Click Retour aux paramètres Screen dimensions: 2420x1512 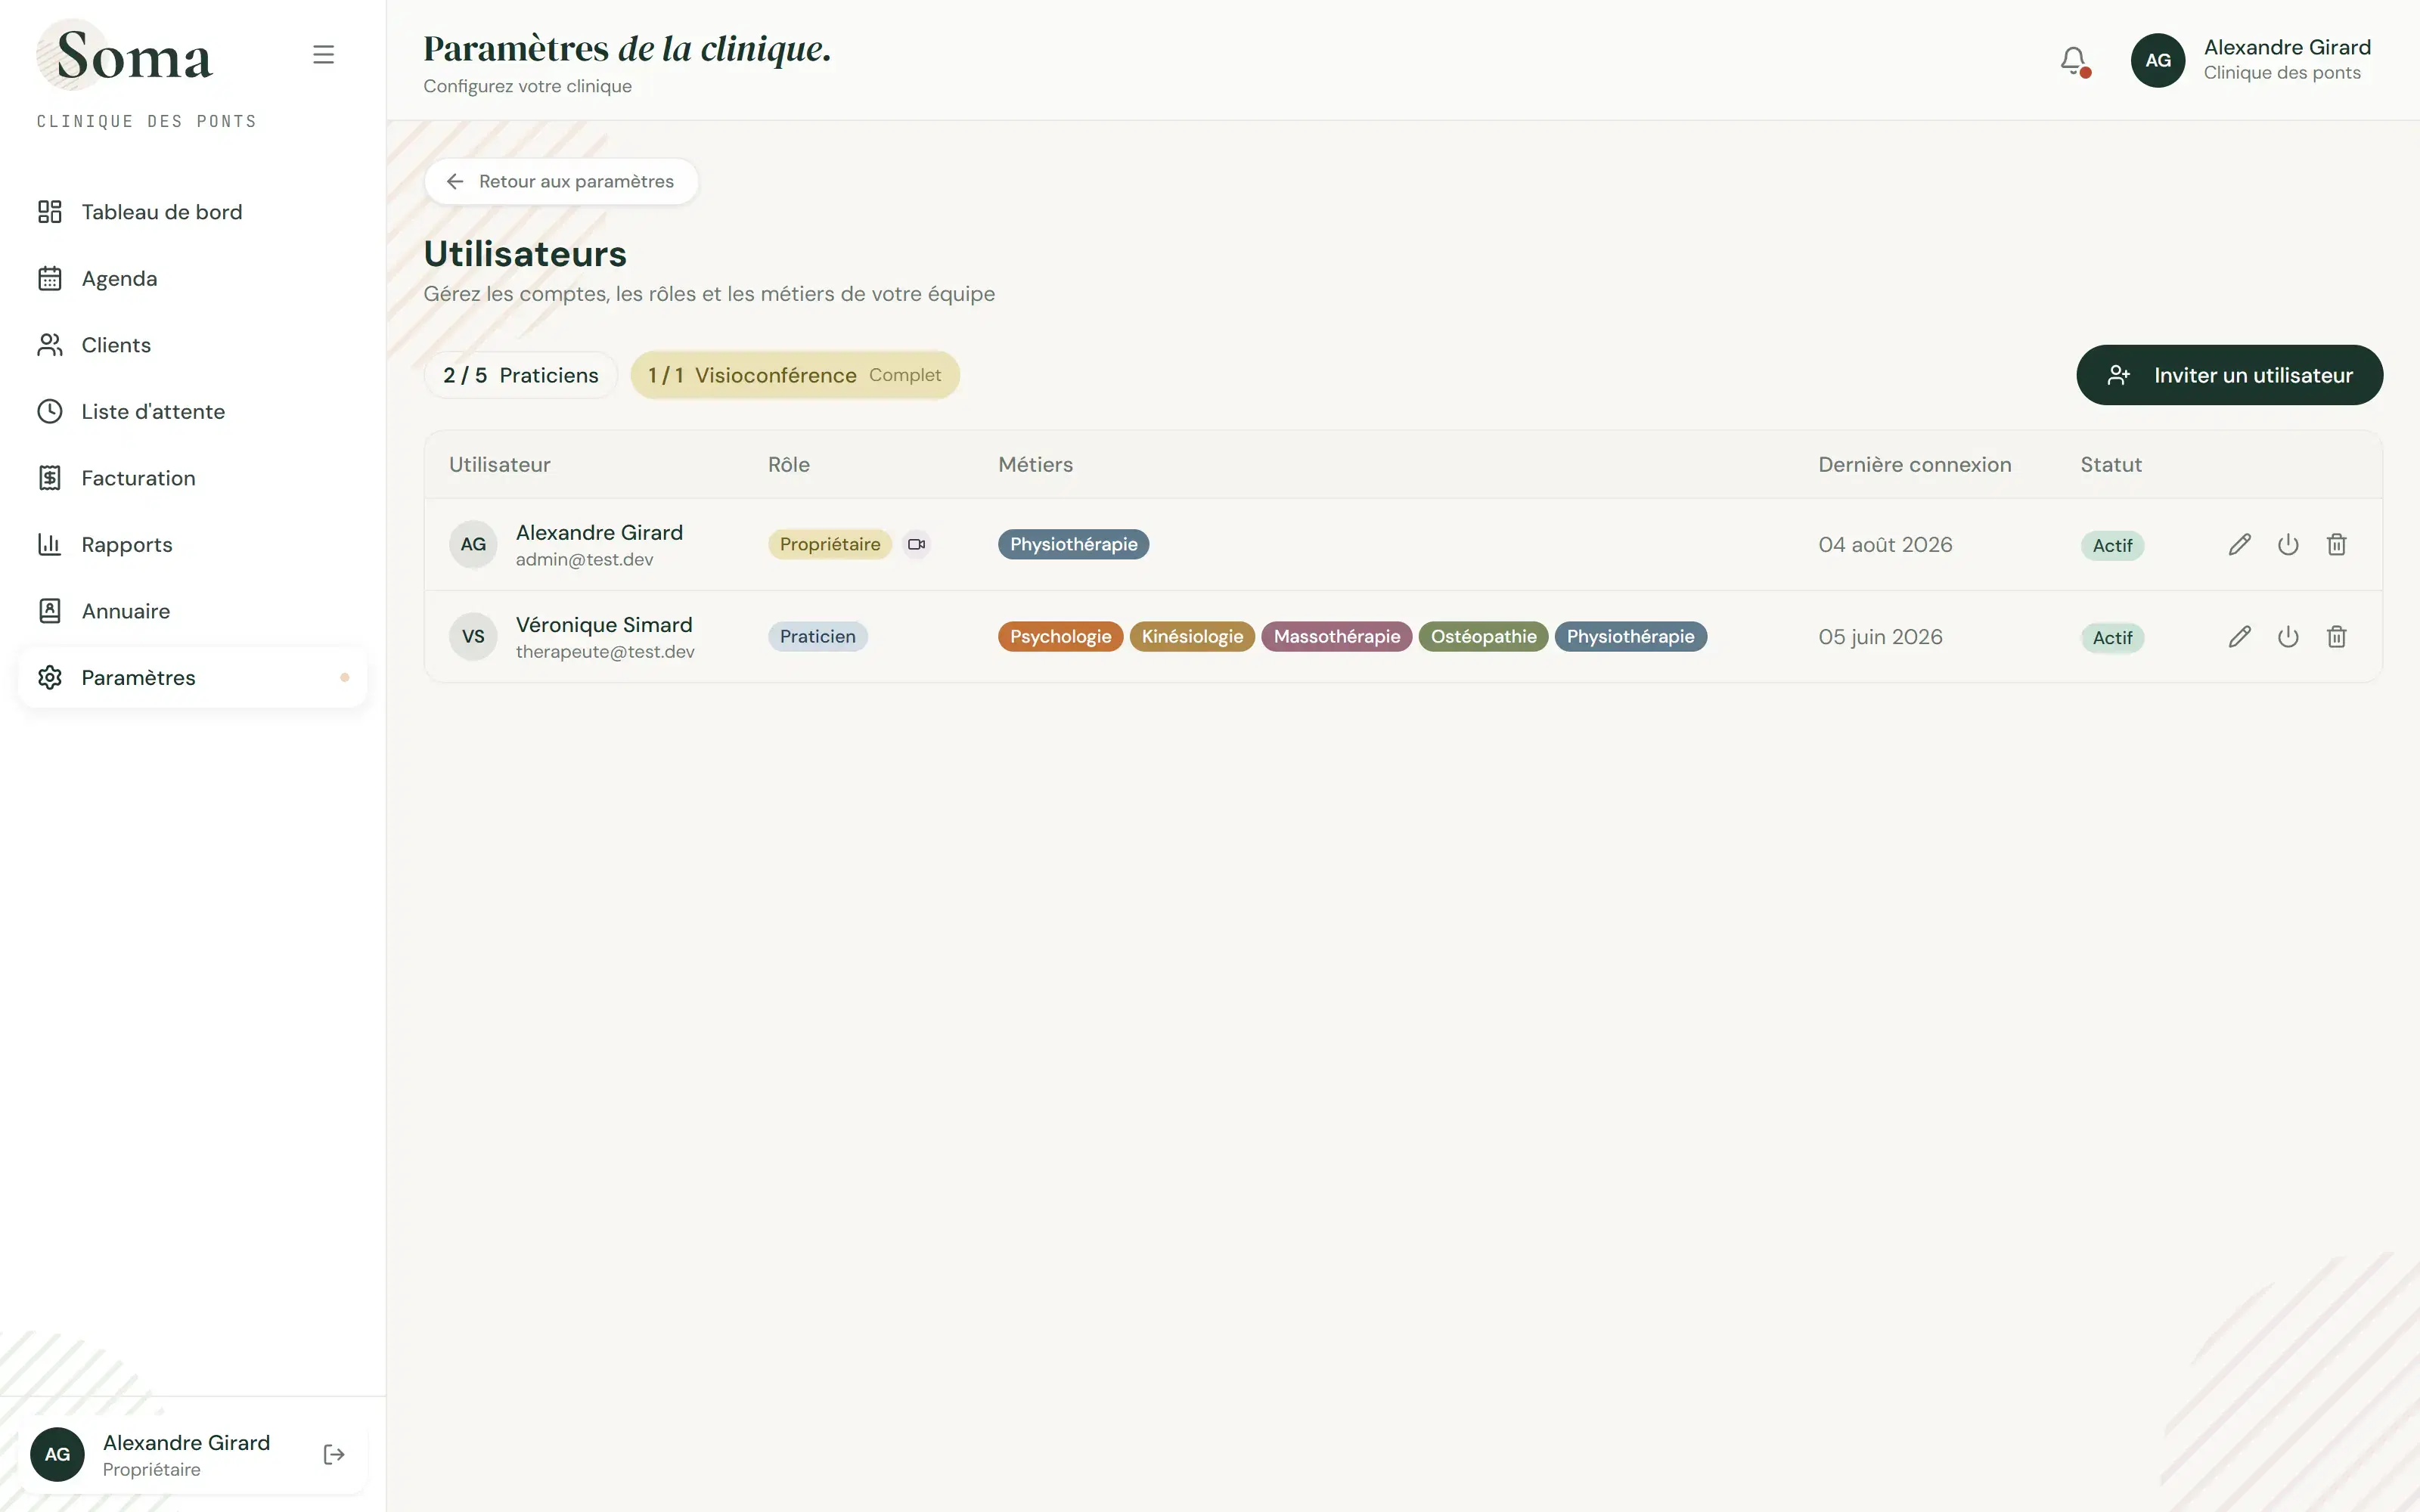(561, 181)
